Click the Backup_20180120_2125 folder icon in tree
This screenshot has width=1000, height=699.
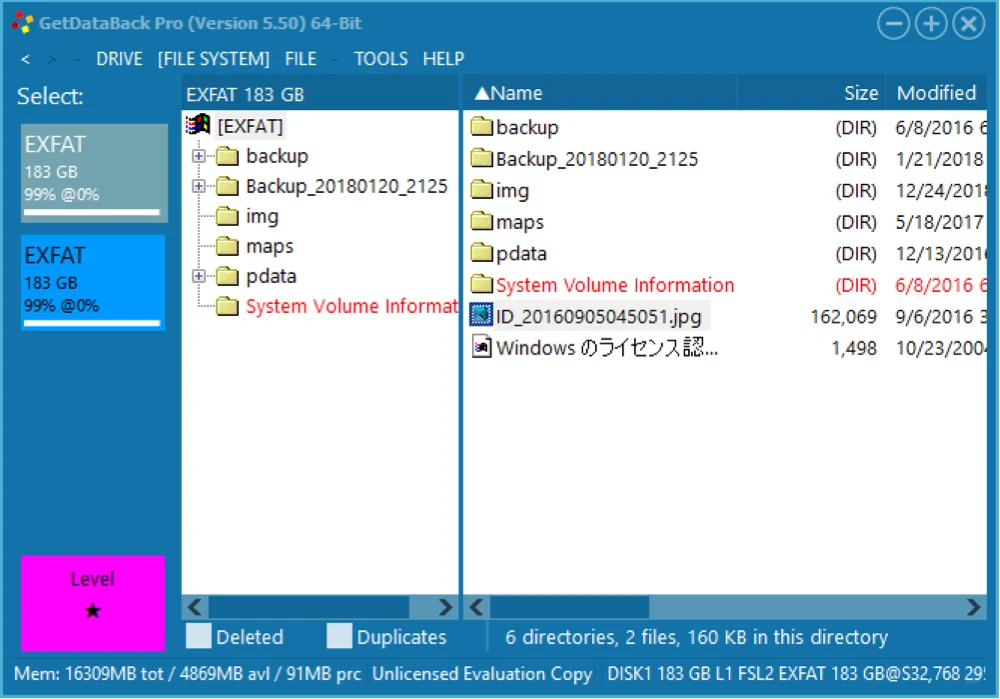point(227,186)
